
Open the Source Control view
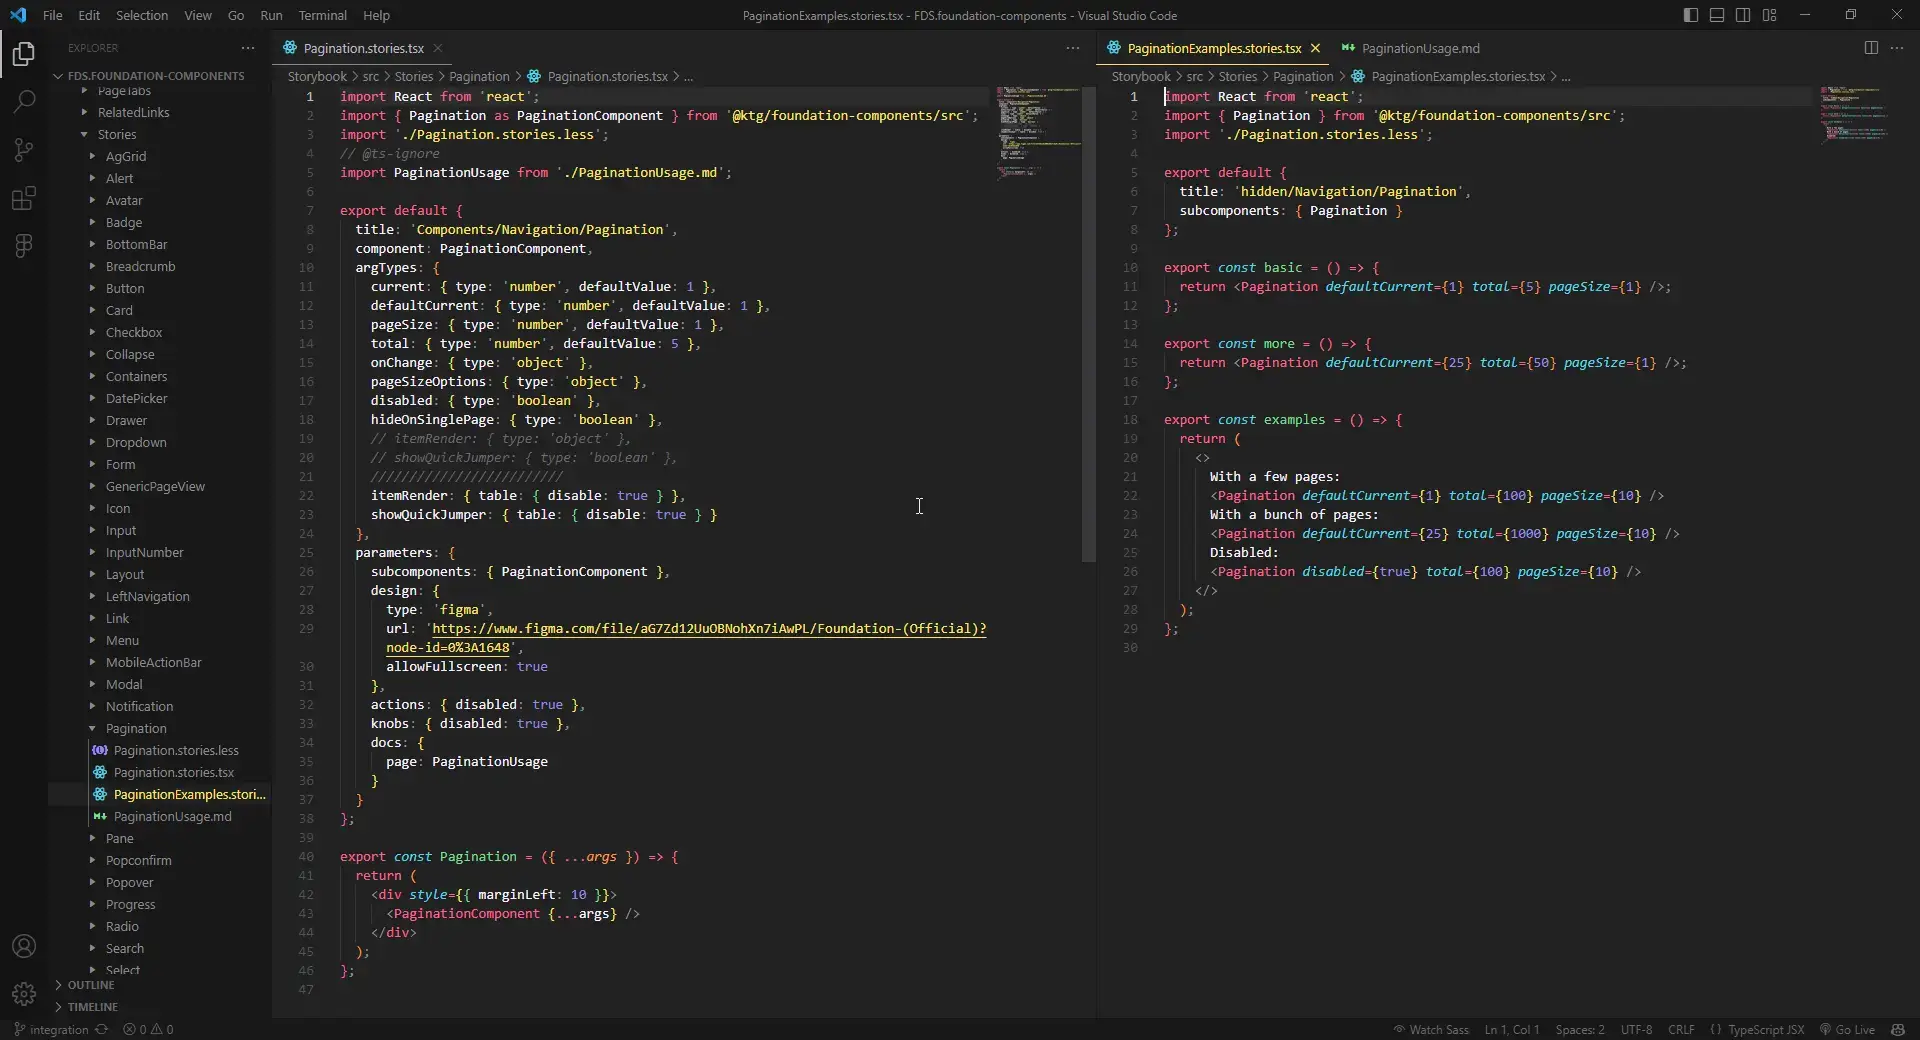[24, 150]
